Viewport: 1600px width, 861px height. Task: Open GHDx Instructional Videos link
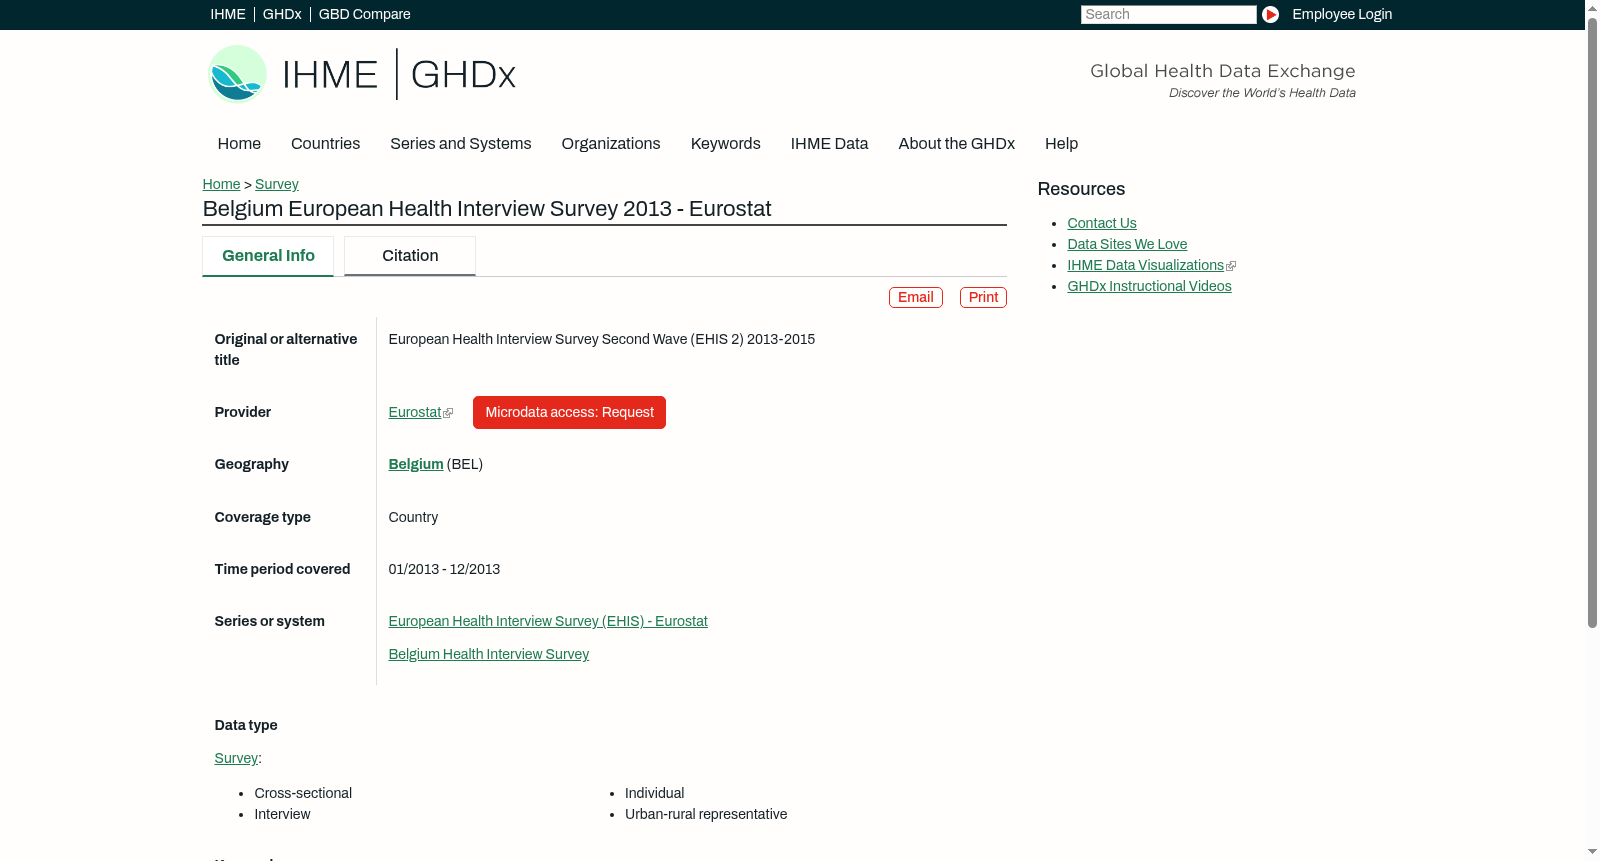tap(1150, 286)
